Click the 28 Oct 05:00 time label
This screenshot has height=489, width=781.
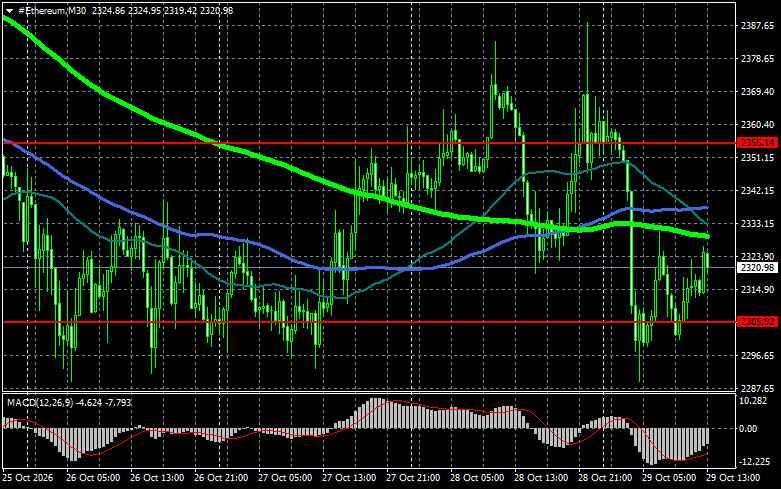coord(477,478)
